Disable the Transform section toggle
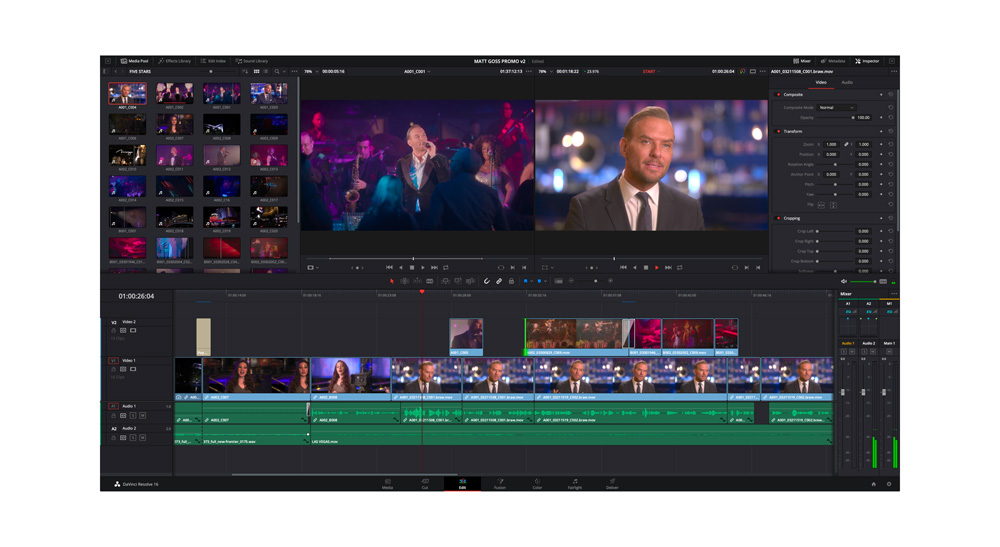Viewport: 1000px width, 547px height. pos(778,131)
